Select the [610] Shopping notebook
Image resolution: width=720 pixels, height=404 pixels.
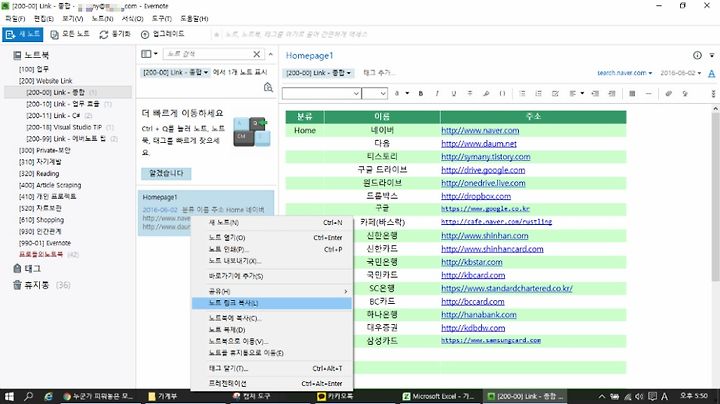[41, 220]
